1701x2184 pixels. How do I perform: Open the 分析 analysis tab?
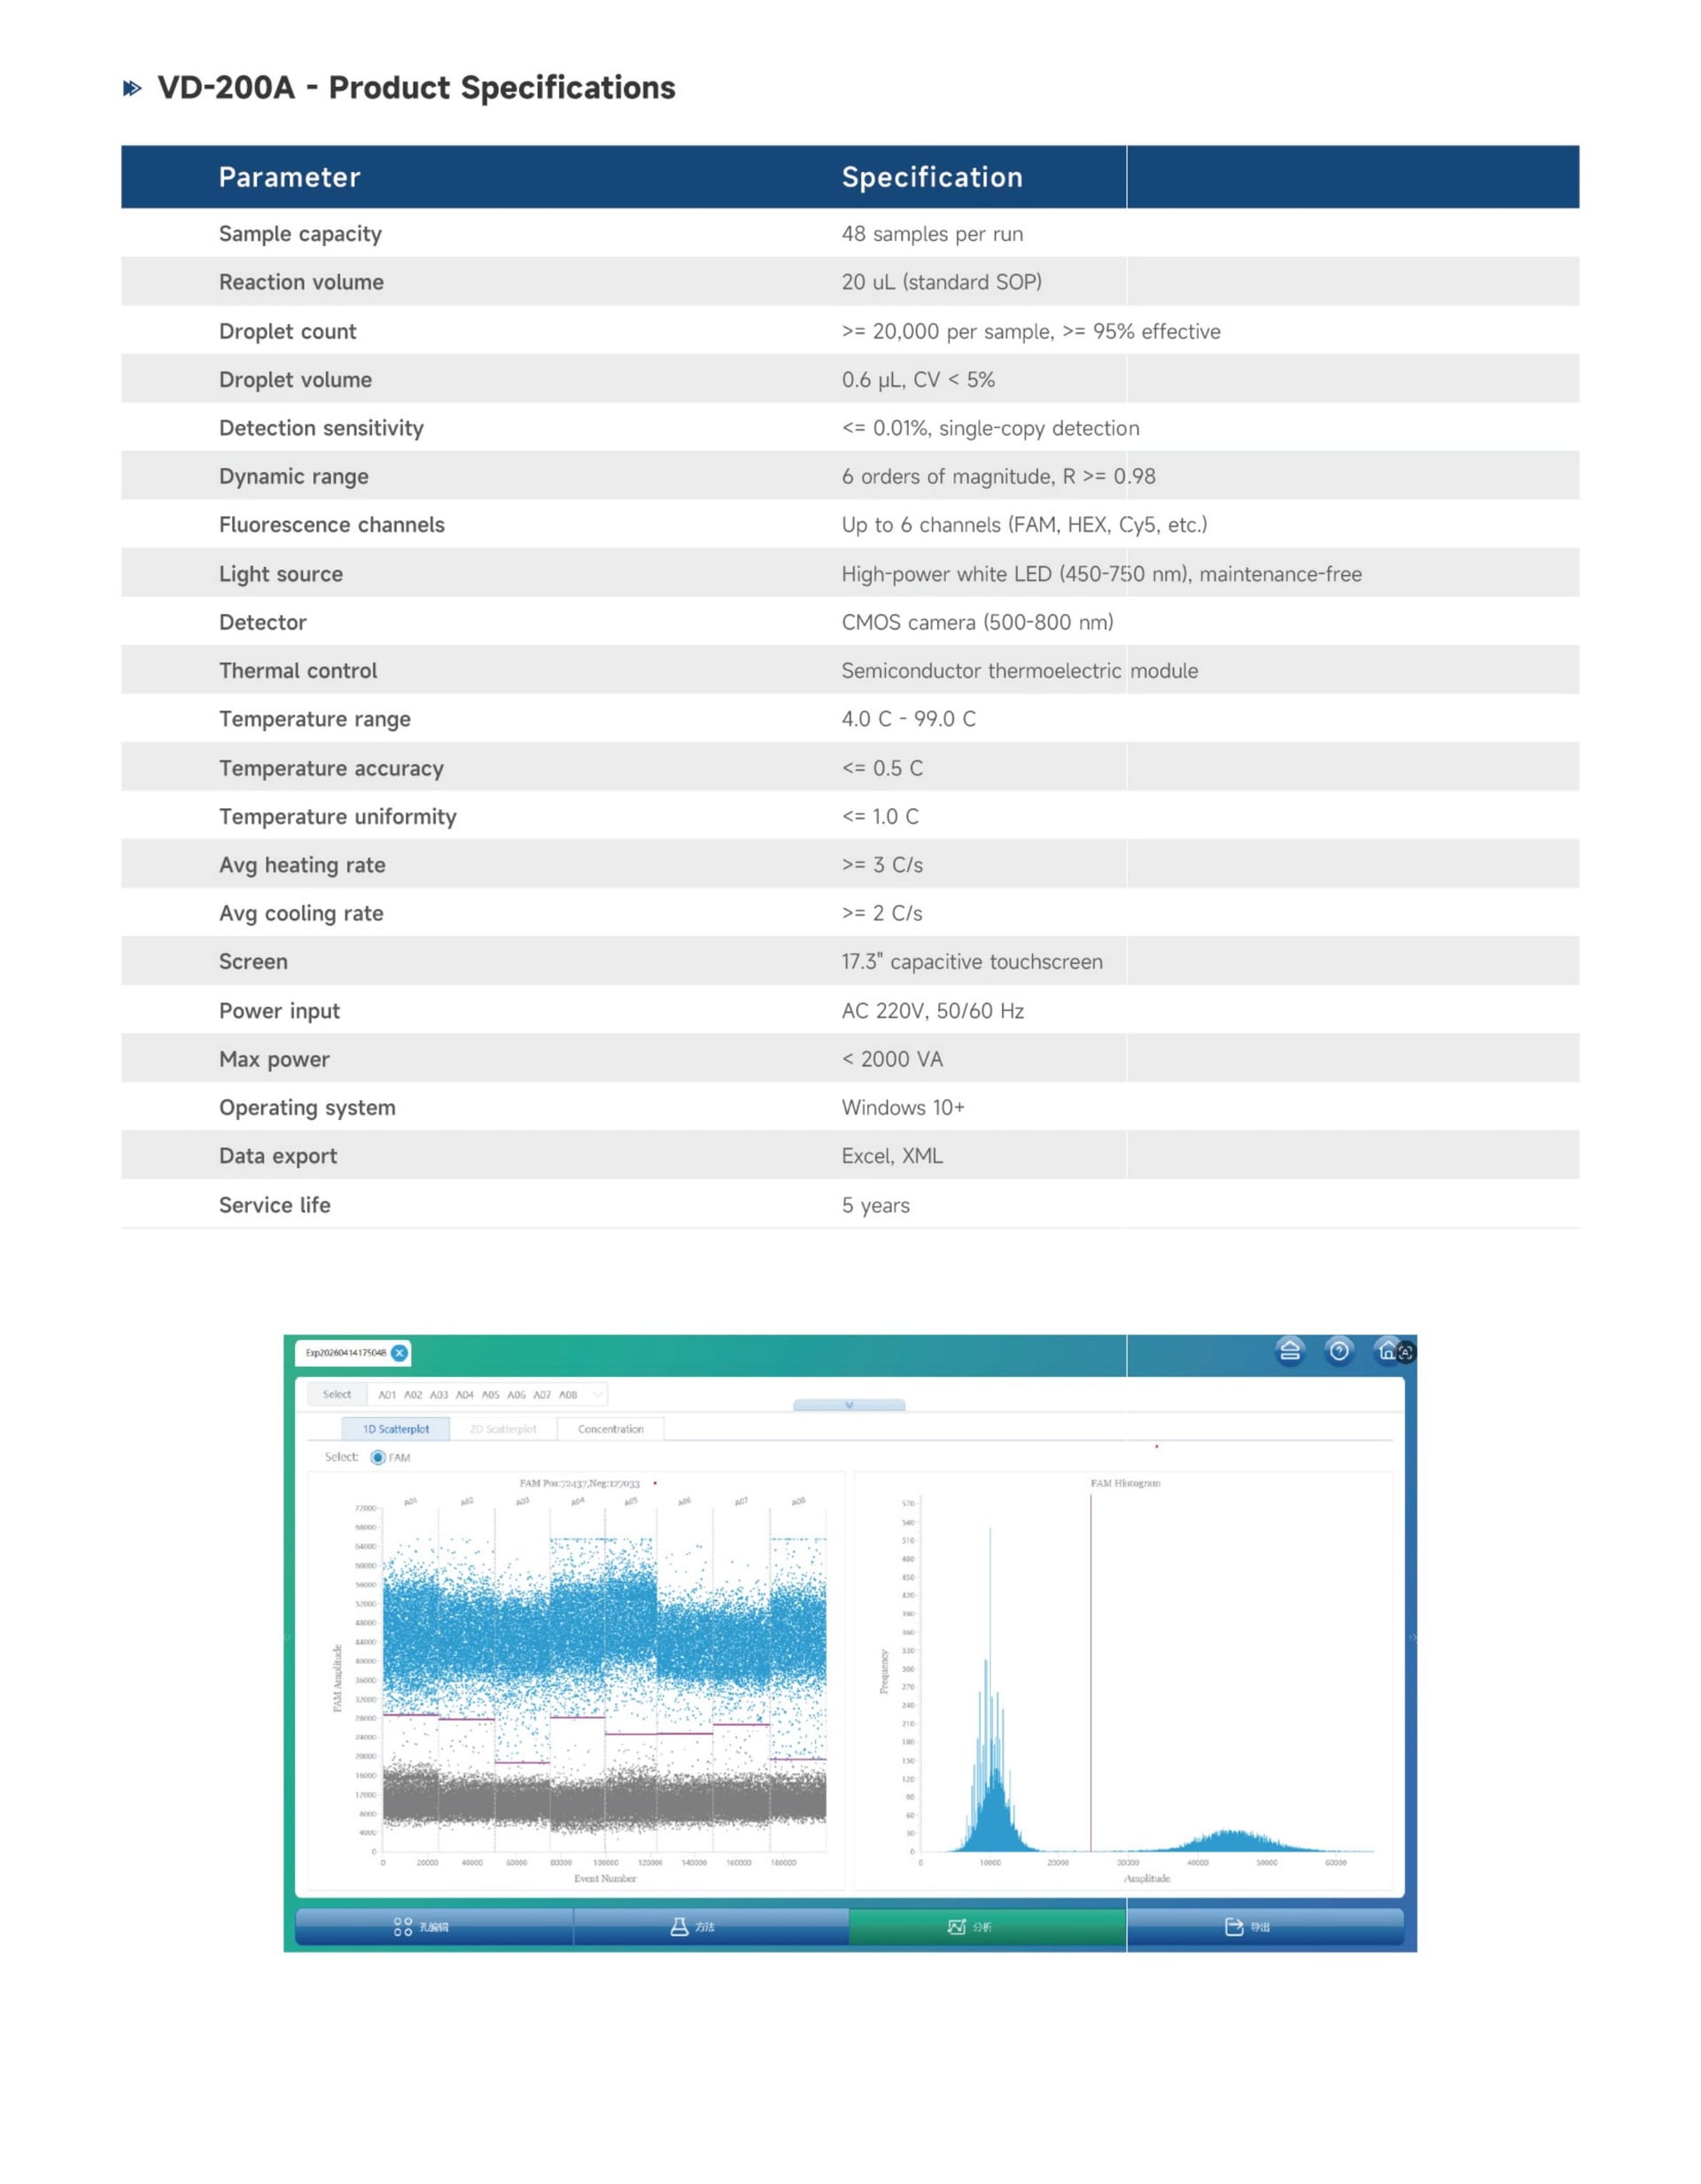pyautogui.click(x=987, y=1926)
